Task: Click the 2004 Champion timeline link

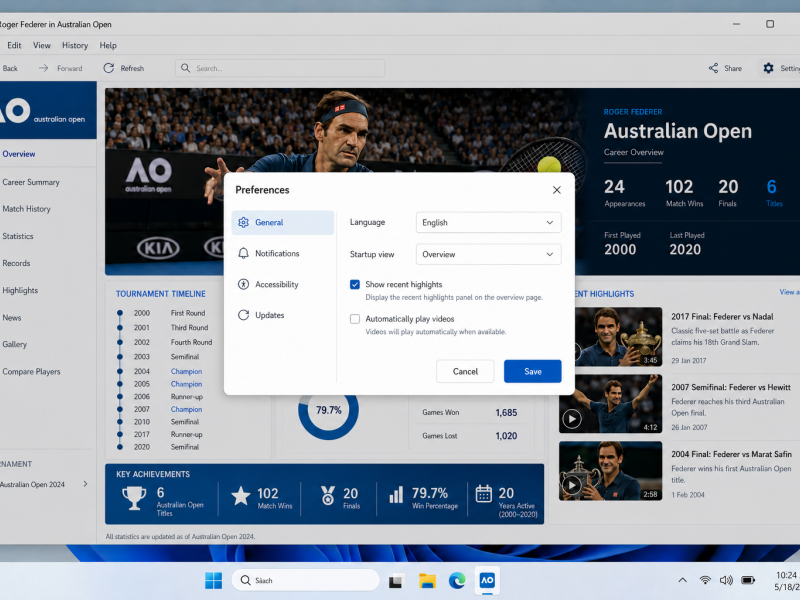Action: [186, 371]
